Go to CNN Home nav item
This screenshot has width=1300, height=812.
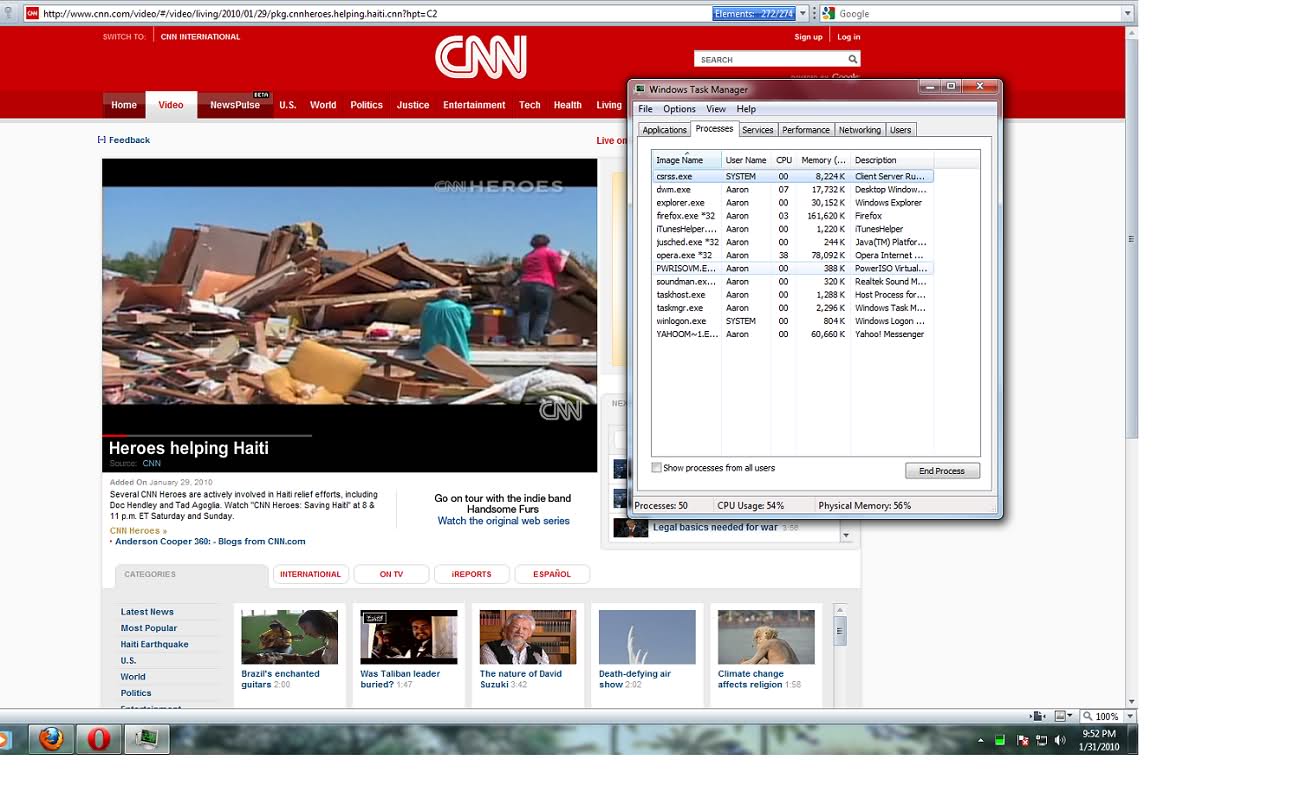pyautogui.click(x=124, y=105)
